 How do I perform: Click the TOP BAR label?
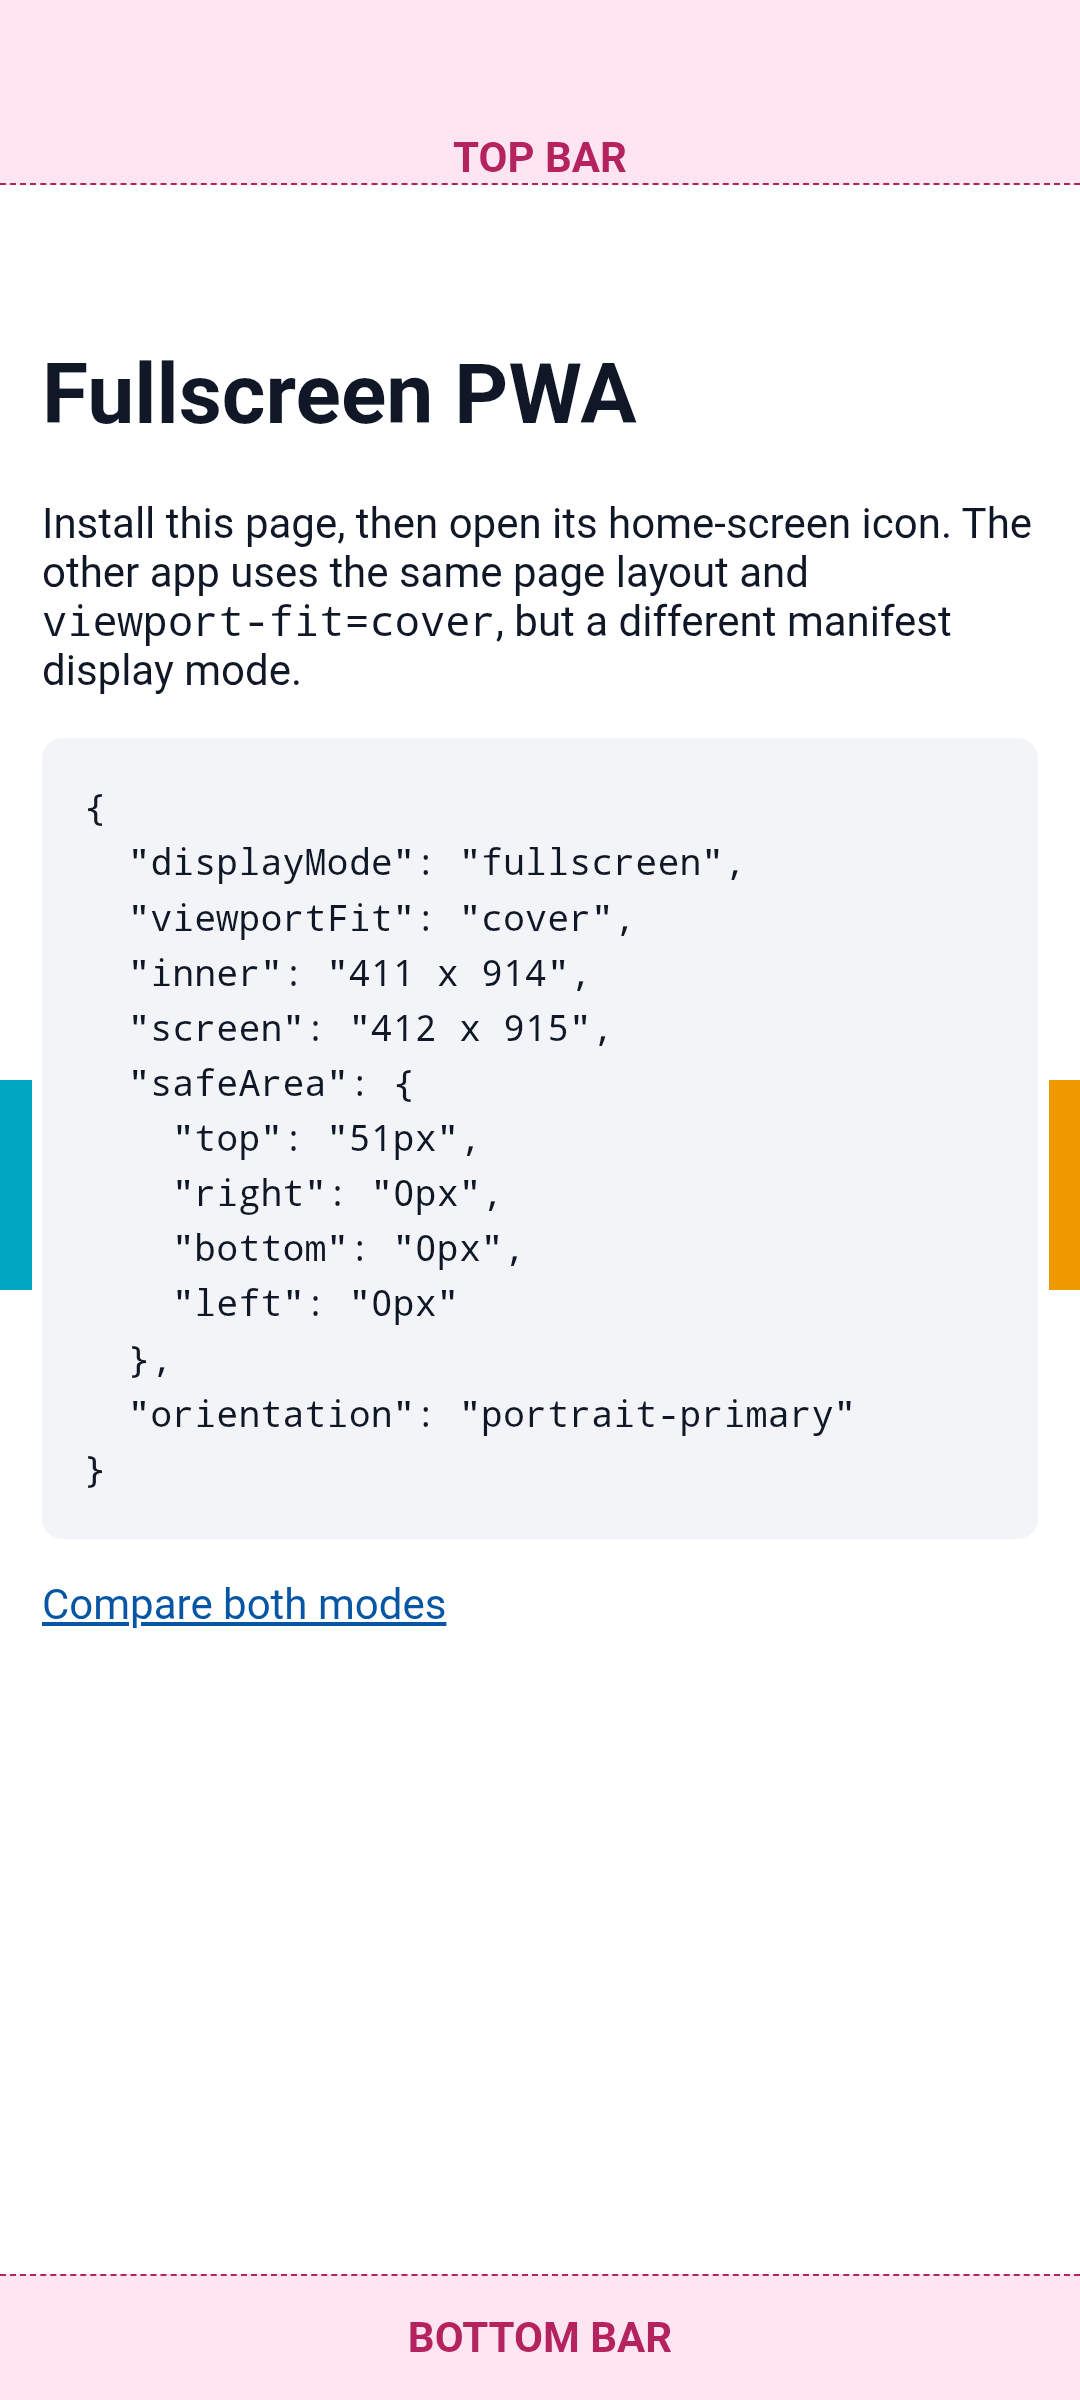[540, 158]
